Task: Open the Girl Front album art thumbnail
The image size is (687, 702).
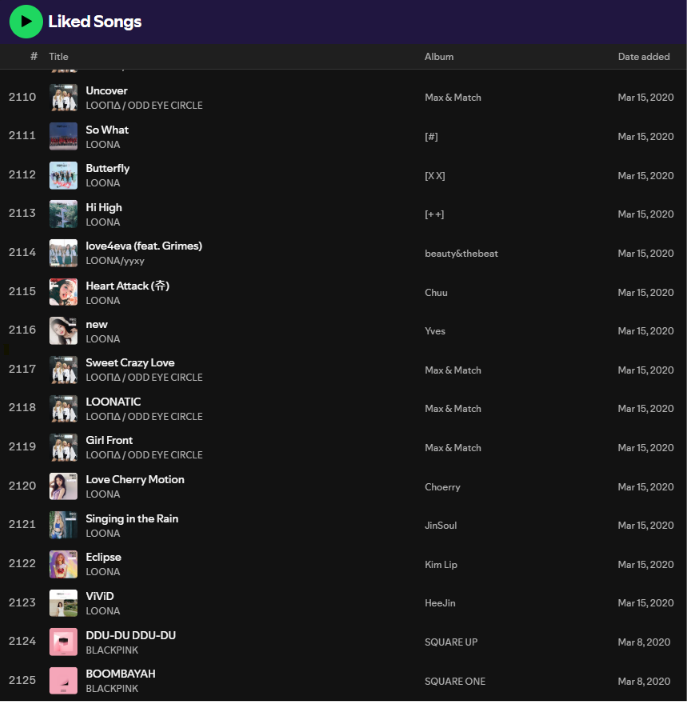Action: [63, 448]
